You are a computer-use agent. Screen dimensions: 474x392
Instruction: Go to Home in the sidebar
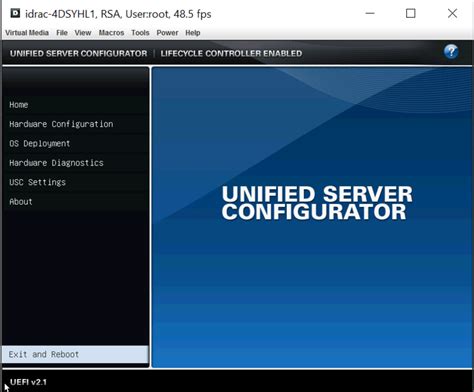pos(75,105)
